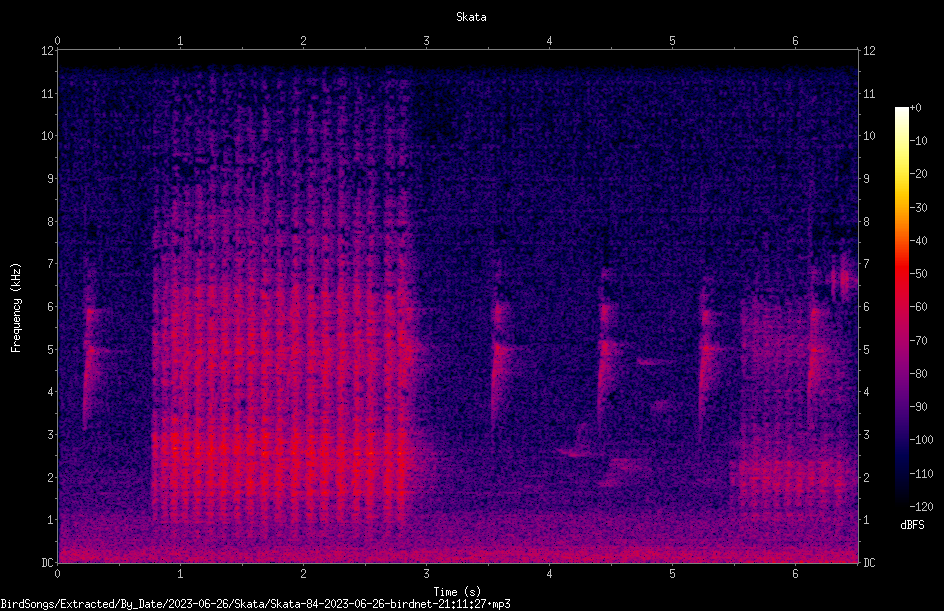Click the dBFS color scale bar
This screenshot has height=611, width=944.
[x=901, y=307]
